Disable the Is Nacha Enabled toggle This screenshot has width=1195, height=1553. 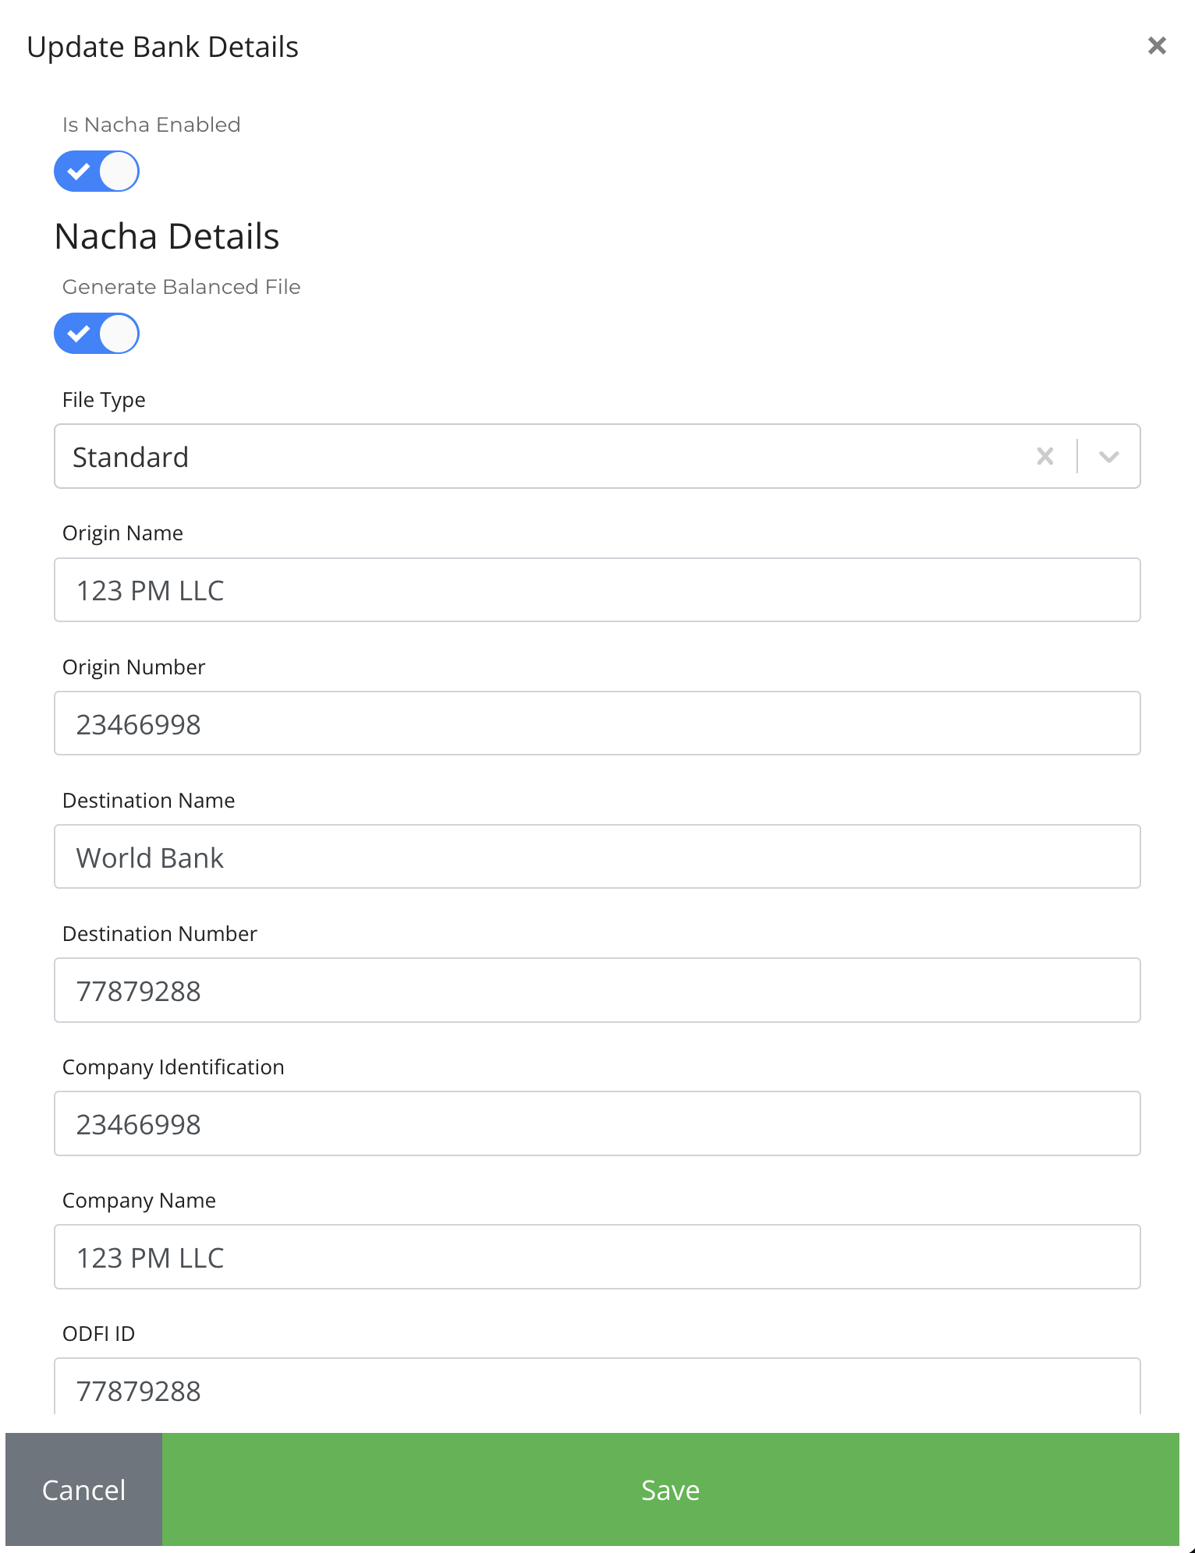[96, 171]
